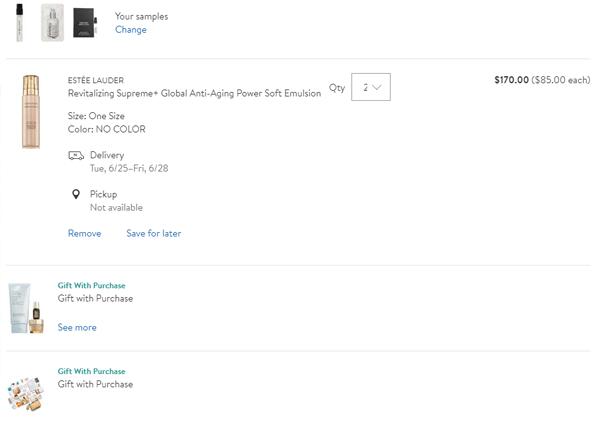The height and width of the screenshot is (428, 594).
Task: Open the second Gift with Purchase image
Action: (x=26, y=394)
